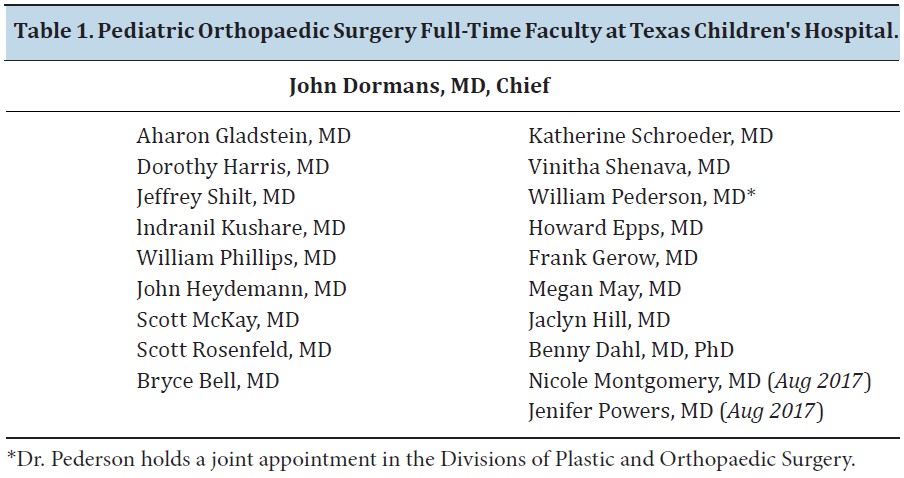Click Howard Epps, MD
Screen dimensions: 904x478
(616, 228)
